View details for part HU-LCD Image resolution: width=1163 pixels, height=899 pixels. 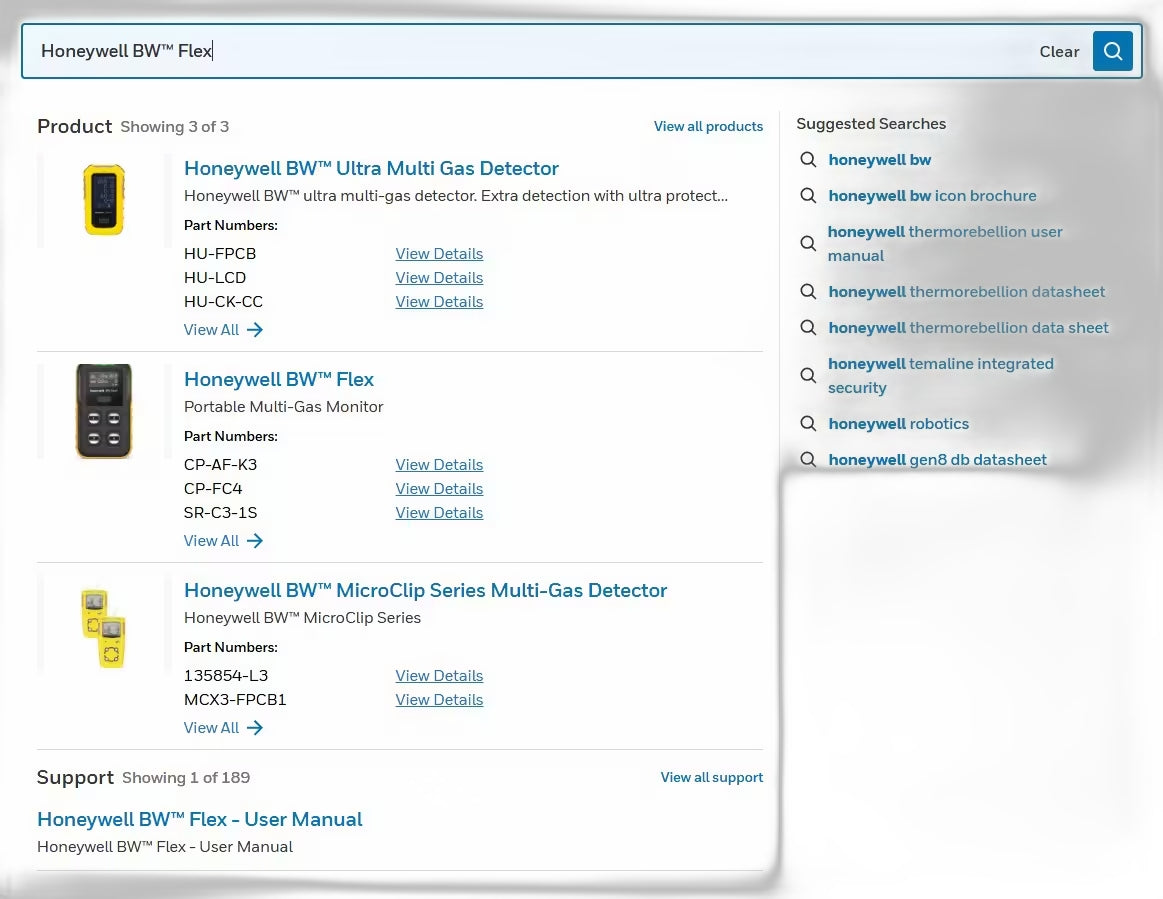439,277
